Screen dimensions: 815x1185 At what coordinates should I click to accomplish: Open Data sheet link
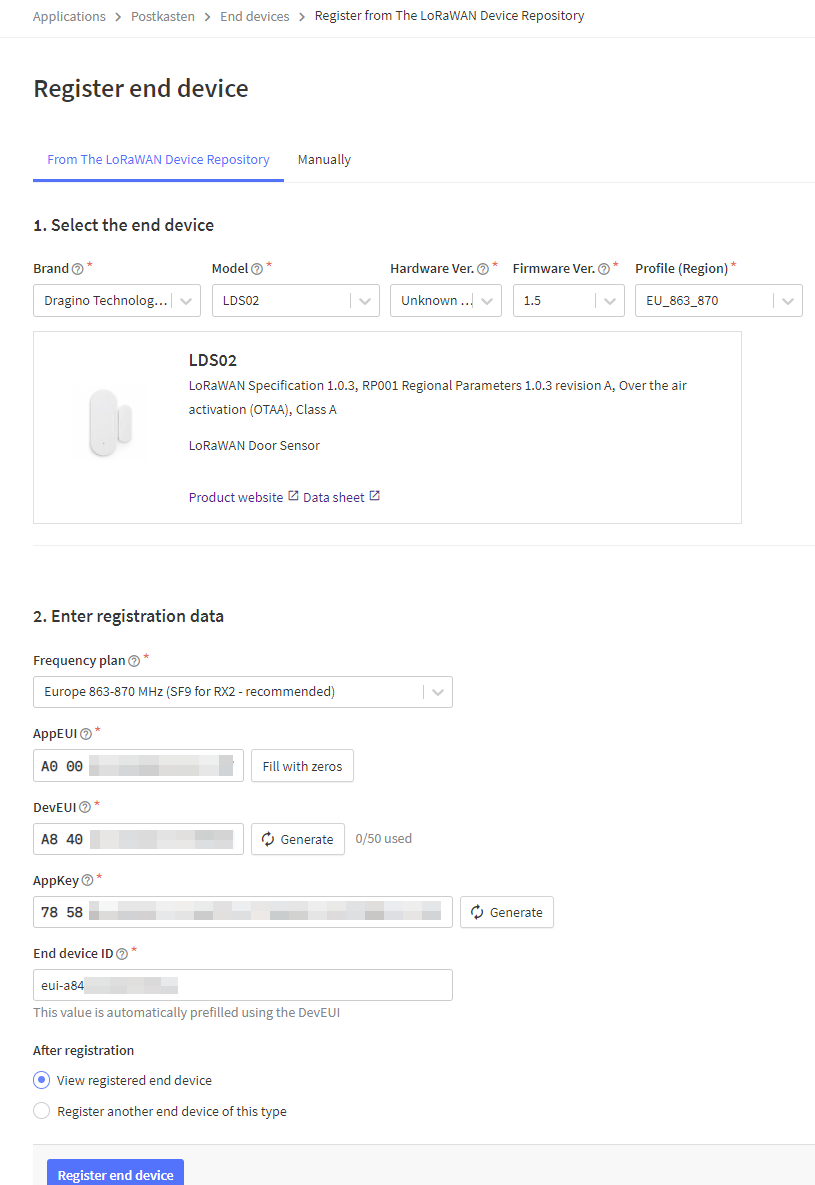333,497
